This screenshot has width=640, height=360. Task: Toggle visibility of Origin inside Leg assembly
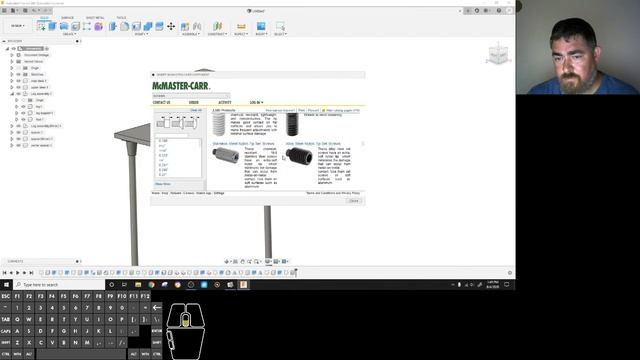pos(23,100)
